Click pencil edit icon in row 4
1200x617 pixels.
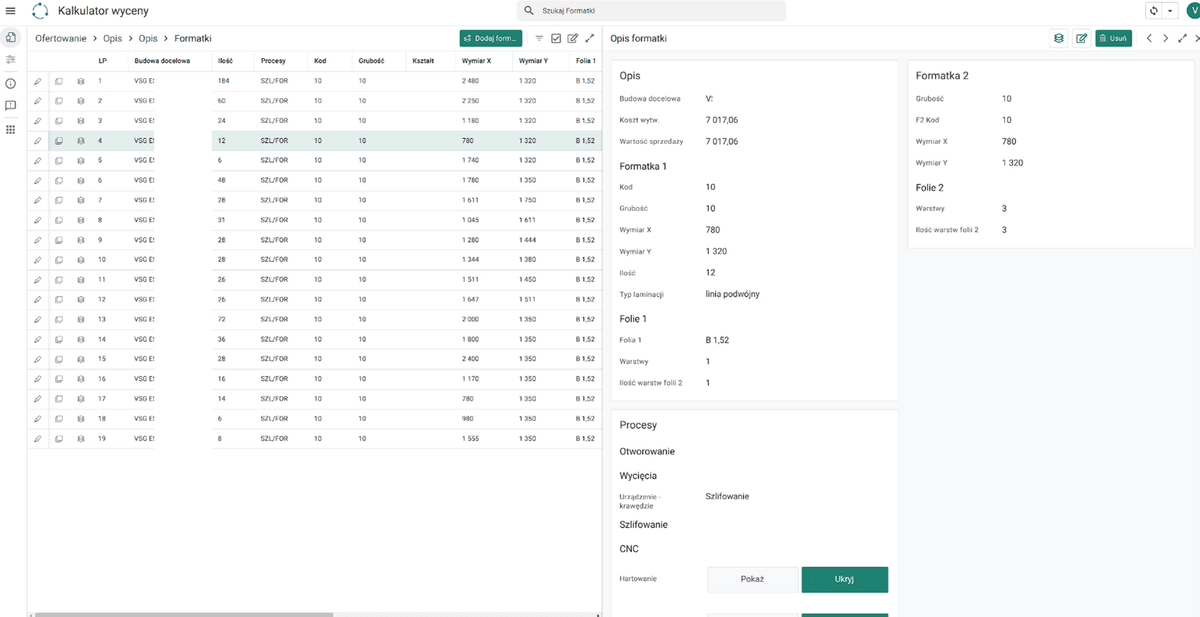[x=37, y=141]
